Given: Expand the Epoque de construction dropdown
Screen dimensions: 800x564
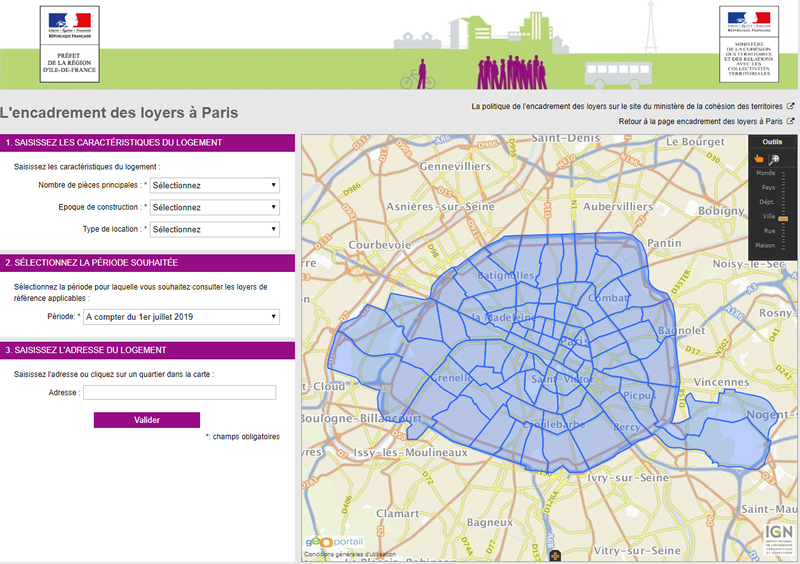Looking at the screenshot, I should click(214, 207).
